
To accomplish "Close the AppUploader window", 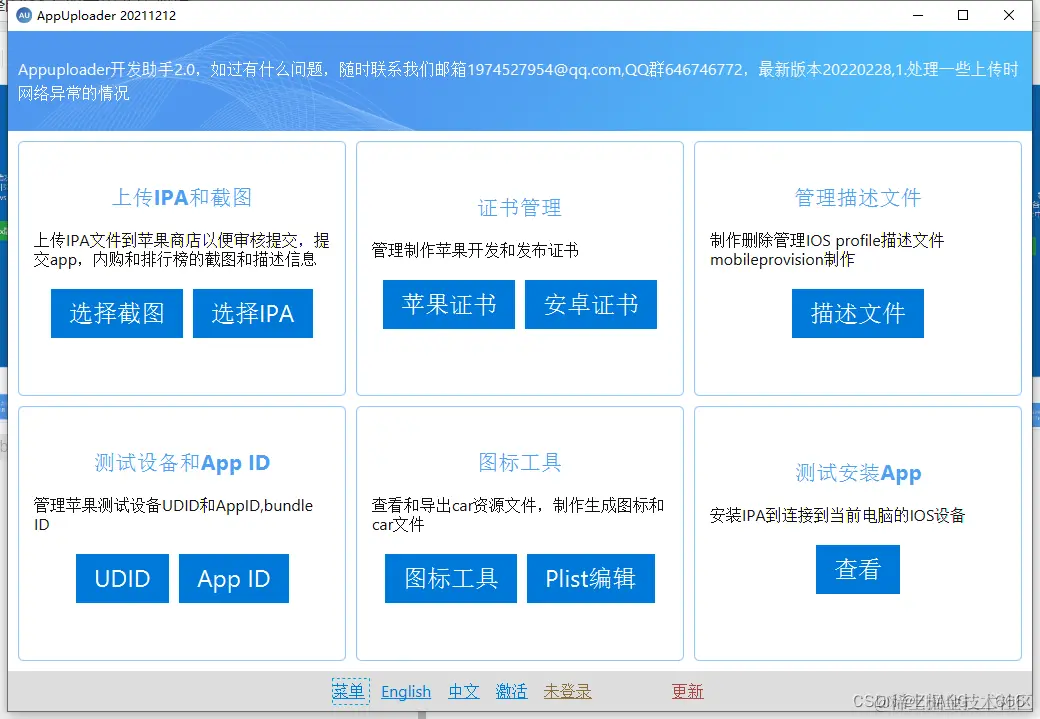I will [x=1009, y=15].
